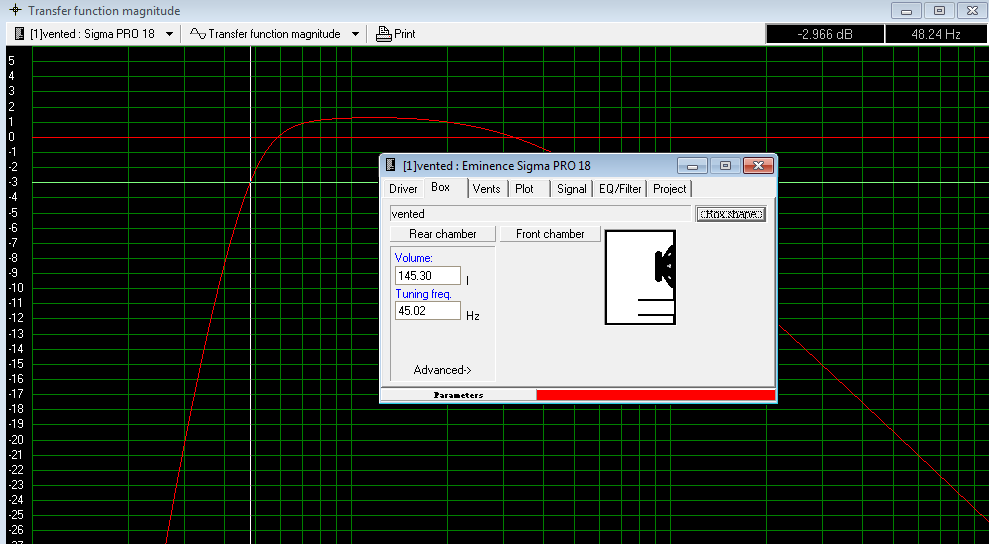Click the Transfer function magnitude selector text
The image size is (989, 544).
point(274,34)
